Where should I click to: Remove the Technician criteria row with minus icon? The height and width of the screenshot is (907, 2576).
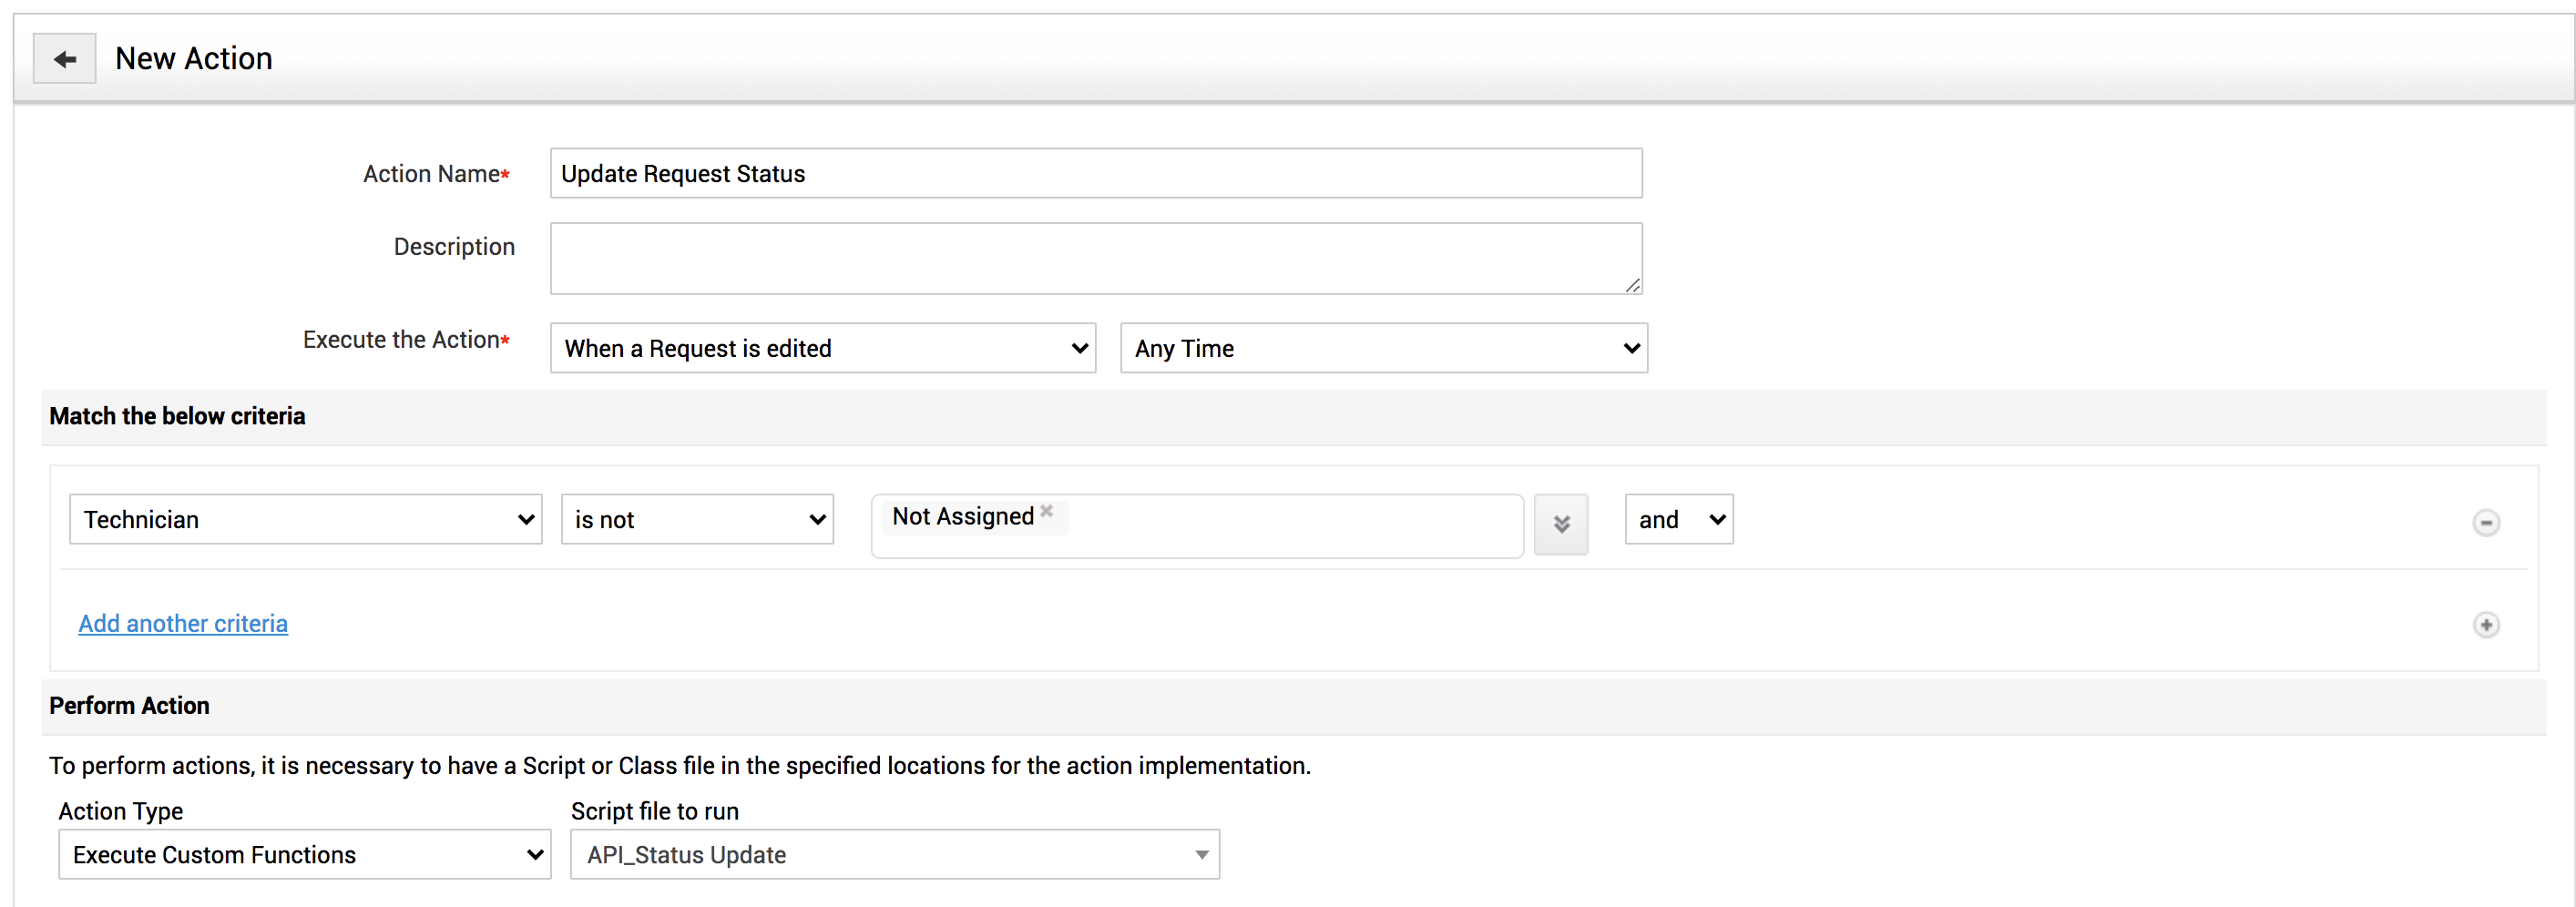pos(2485,523)
